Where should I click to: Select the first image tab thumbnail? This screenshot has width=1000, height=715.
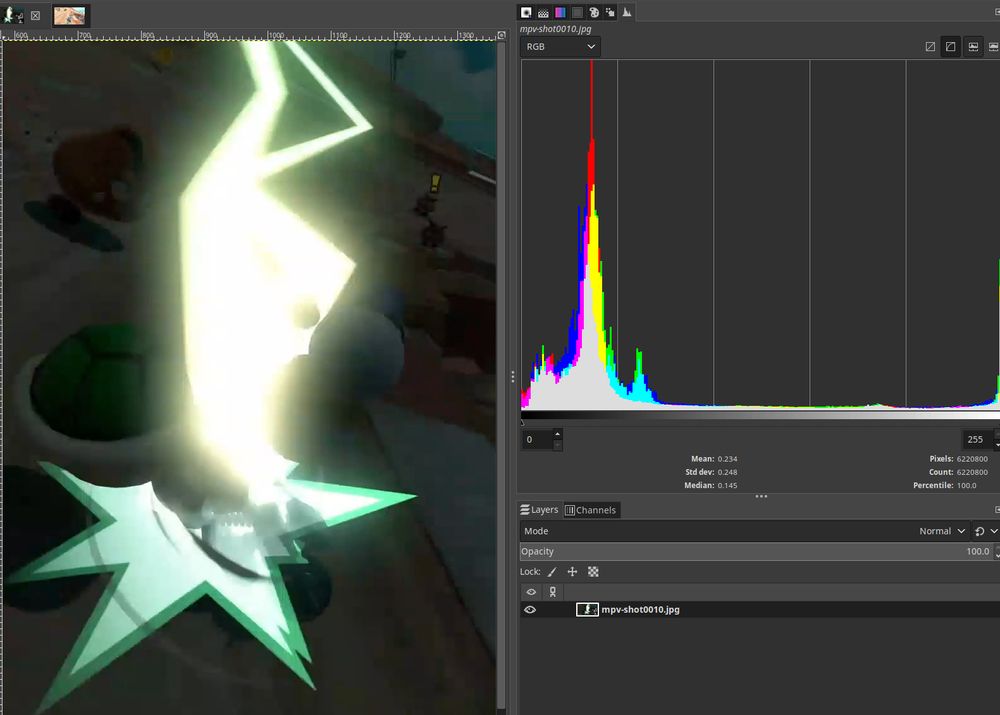11,15
